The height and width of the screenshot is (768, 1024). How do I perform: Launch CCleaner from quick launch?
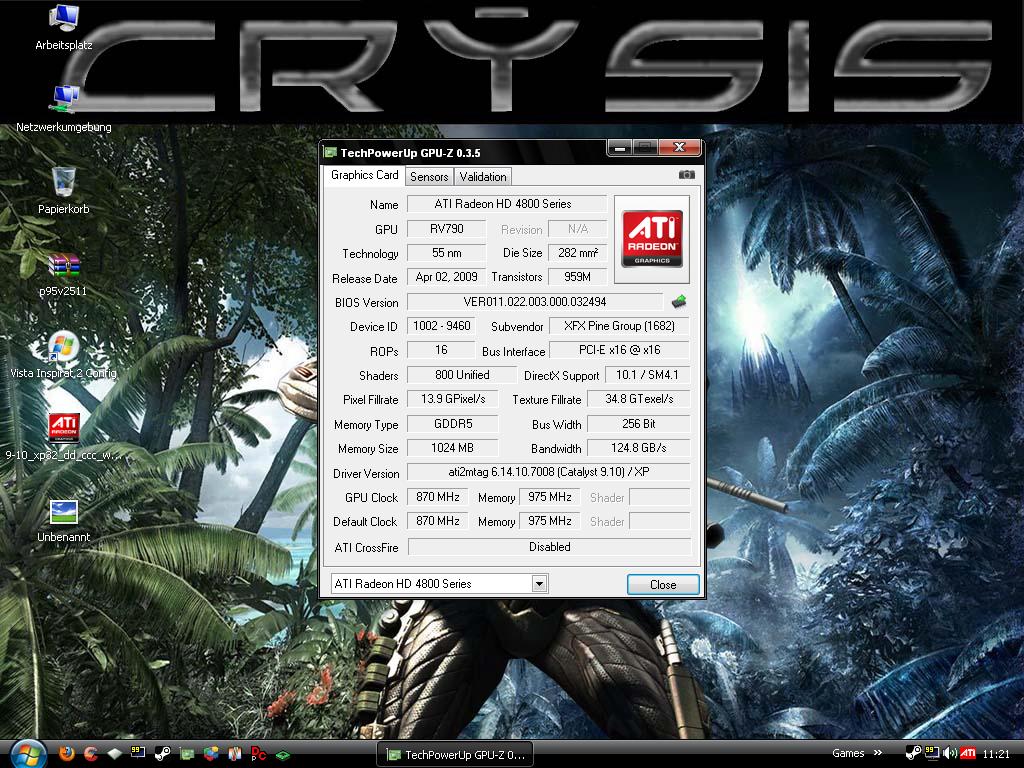tap(90, 754)
